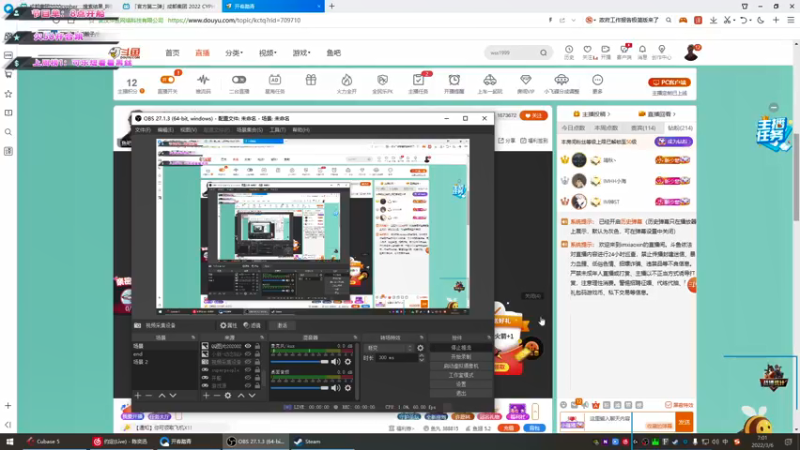Open 火力全开 flame icon in Douyu toolbar

point(346,84)
